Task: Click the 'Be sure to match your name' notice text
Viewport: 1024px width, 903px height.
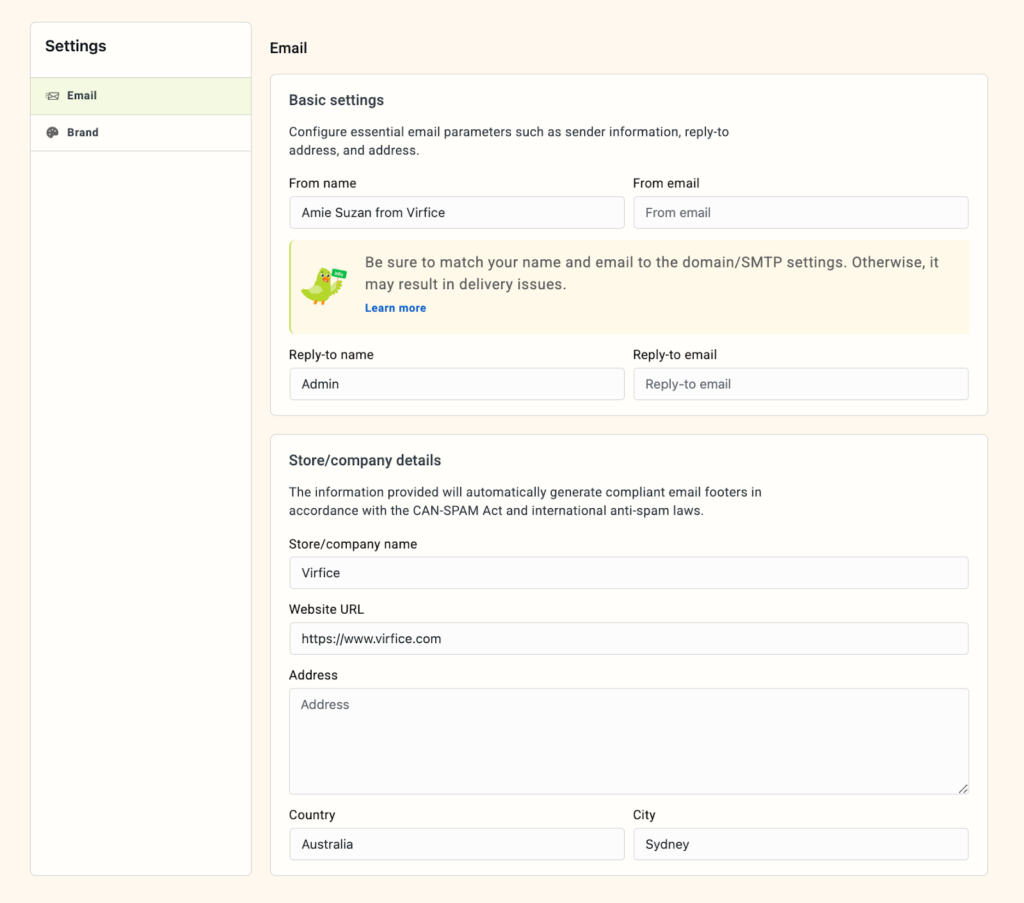Action: point(651,273)
